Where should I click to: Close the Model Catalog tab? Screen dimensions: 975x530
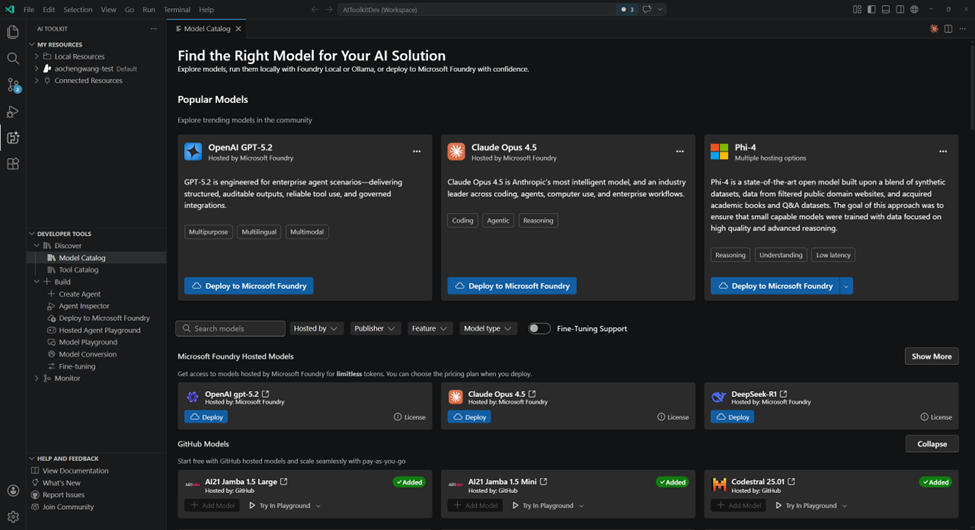tap(238, 29)
